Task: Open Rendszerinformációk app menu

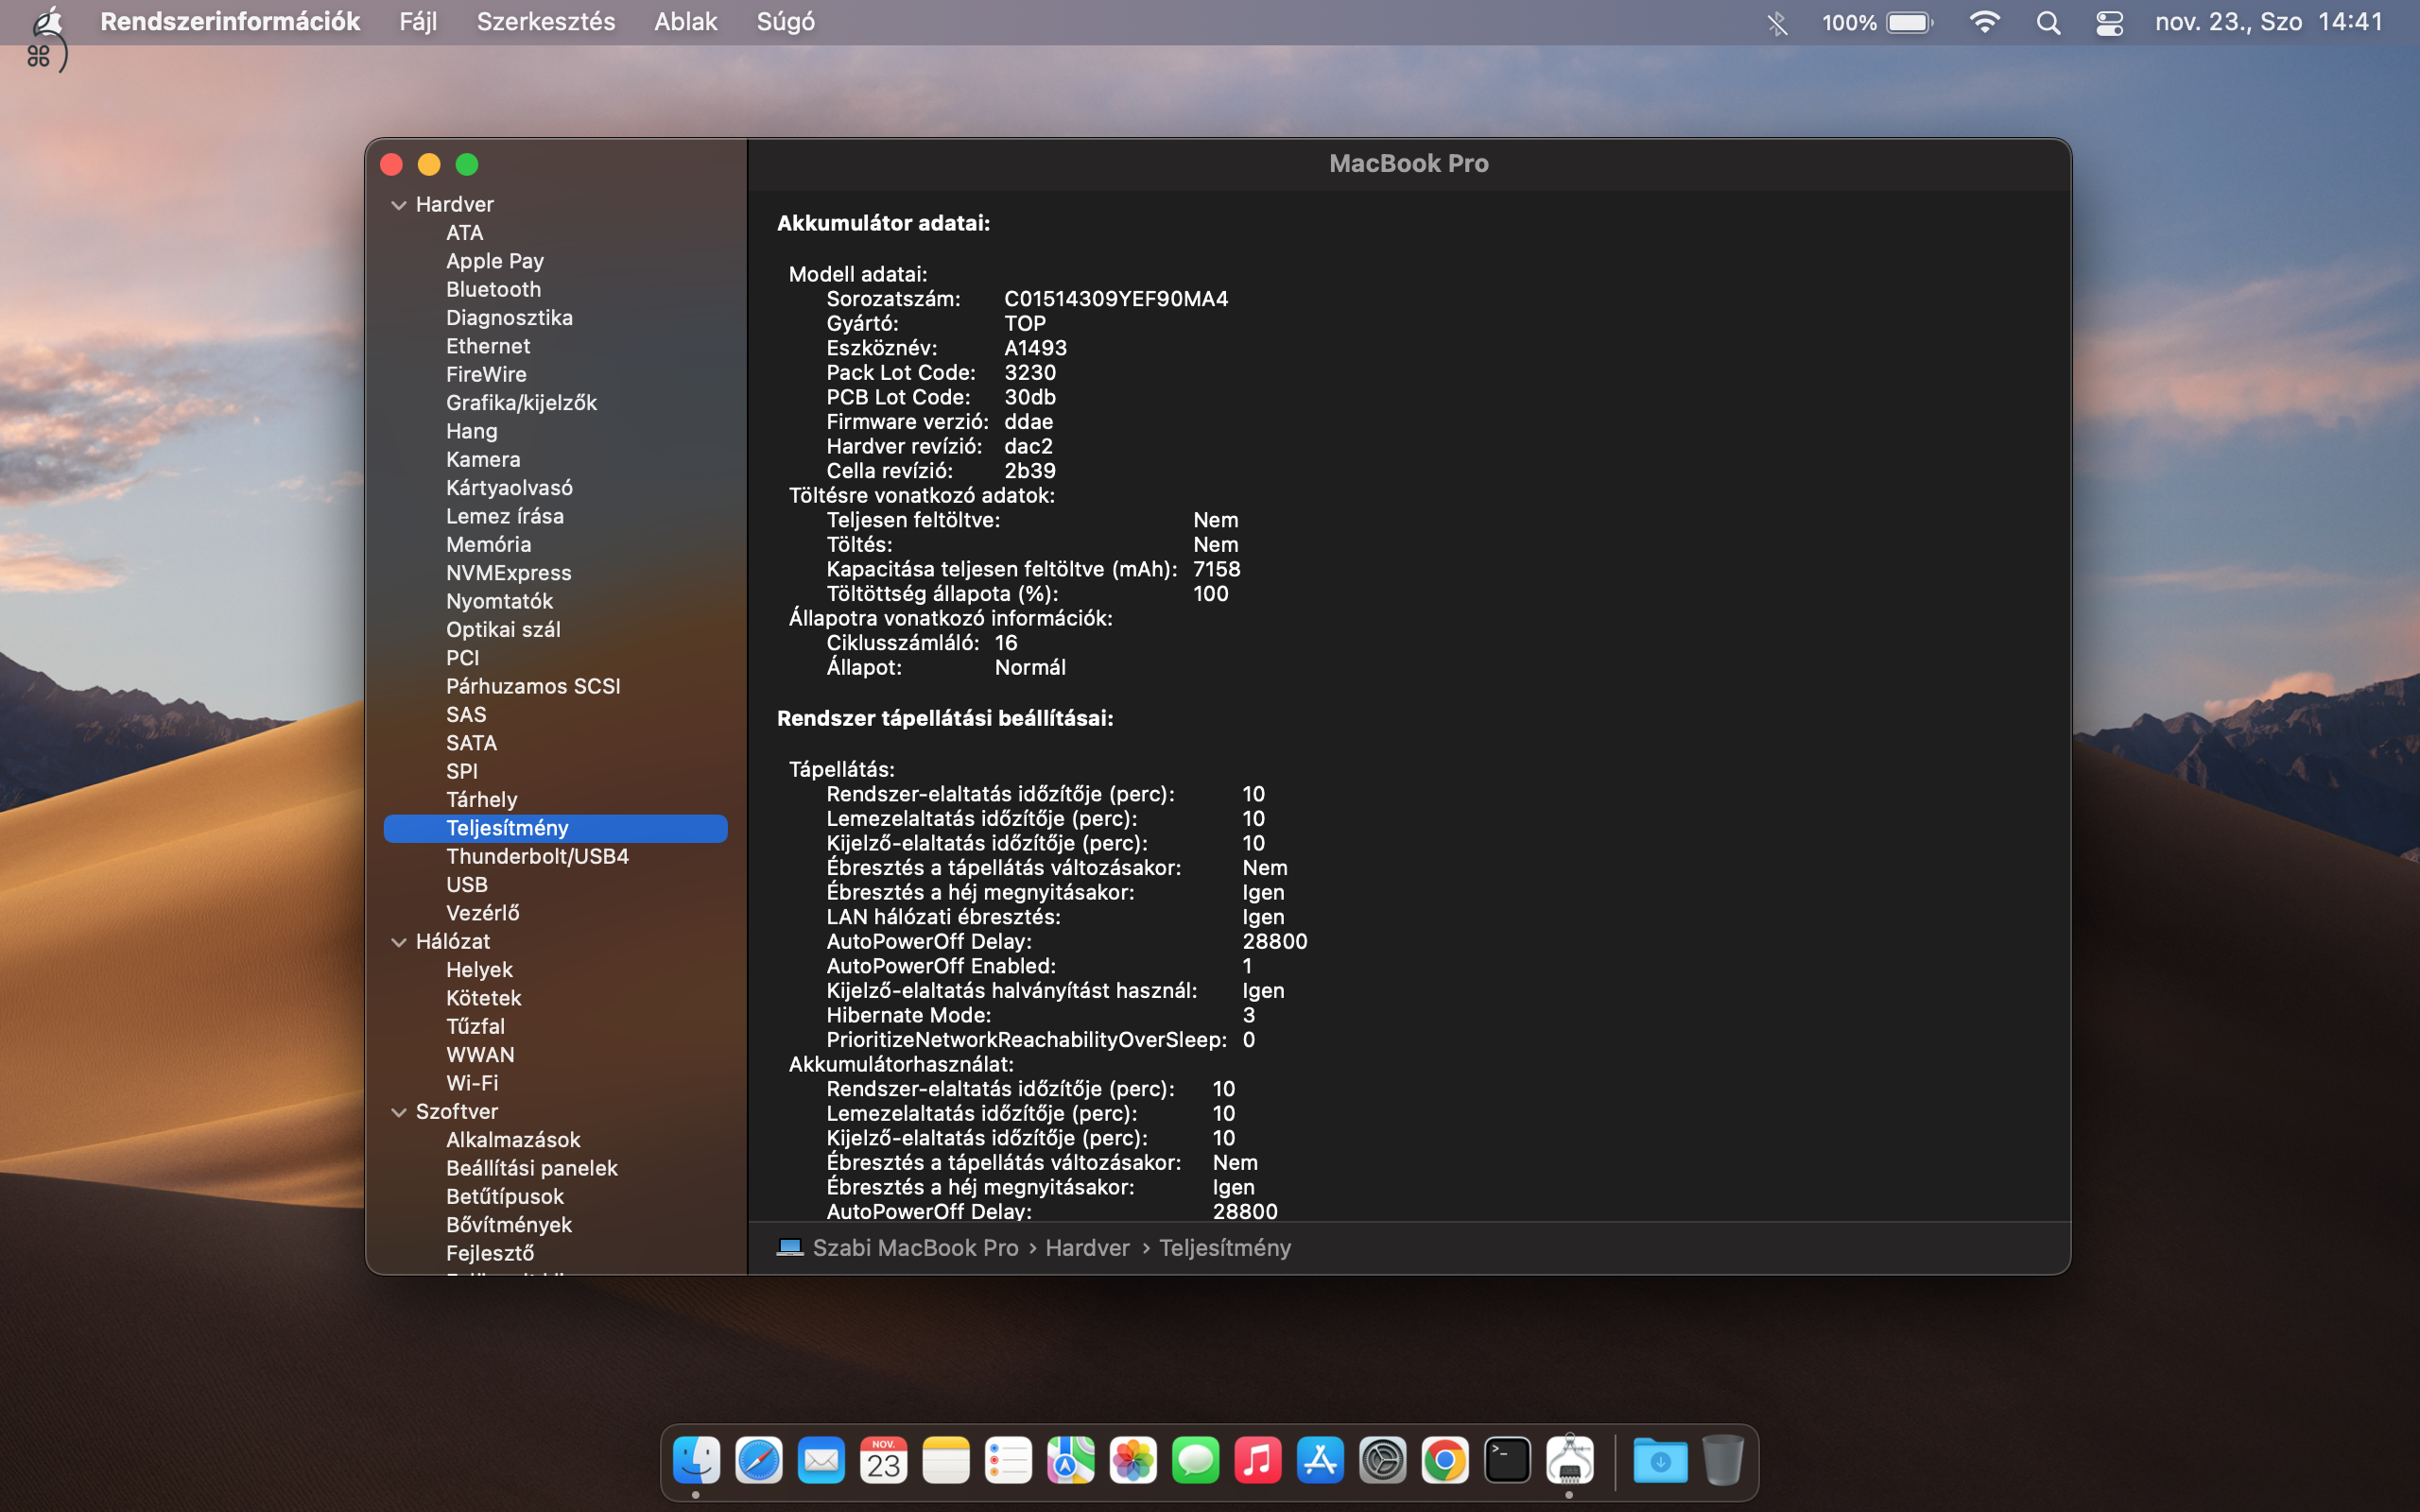Action: (x=230, y=22)
